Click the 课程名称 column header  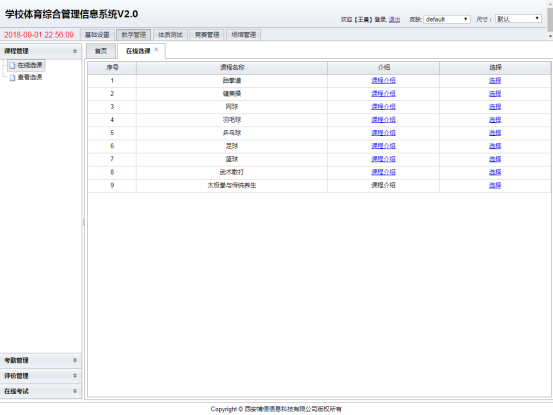click(x=232, y=68)
